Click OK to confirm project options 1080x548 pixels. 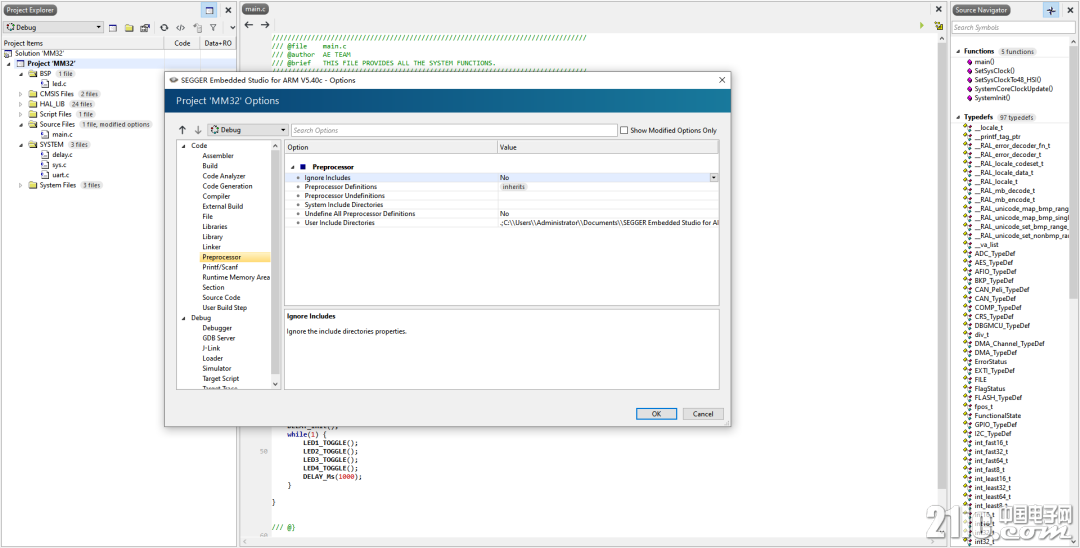tap(656, 414)
